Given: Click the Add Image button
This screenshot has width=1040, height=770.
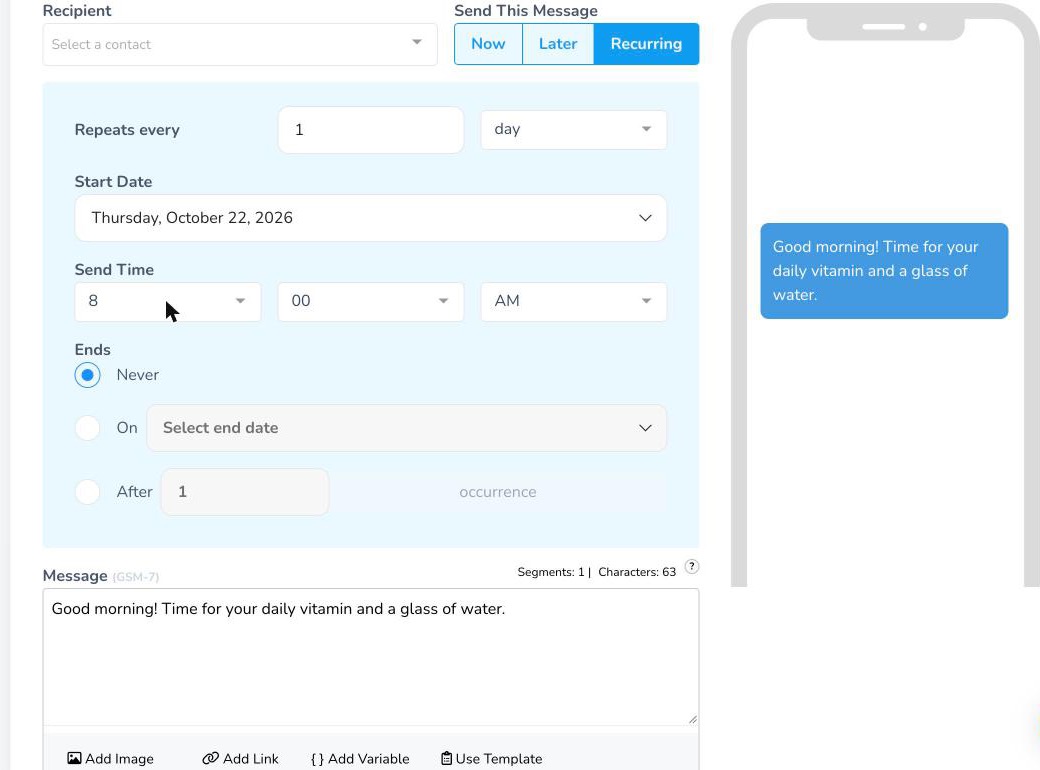Looking at the screenshot, I should 111,759.
